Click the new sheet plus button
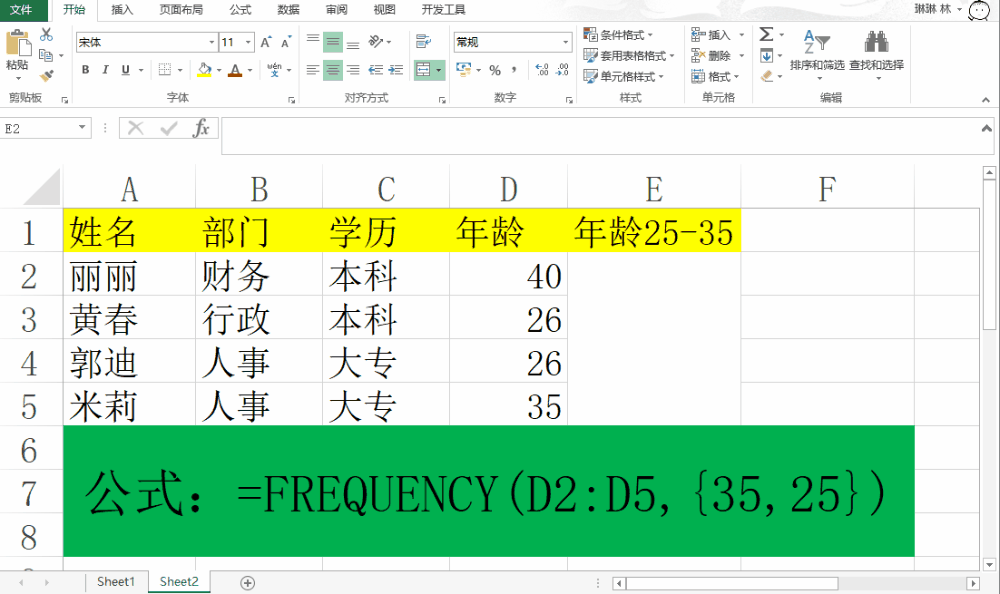 [x=246, y=581]
